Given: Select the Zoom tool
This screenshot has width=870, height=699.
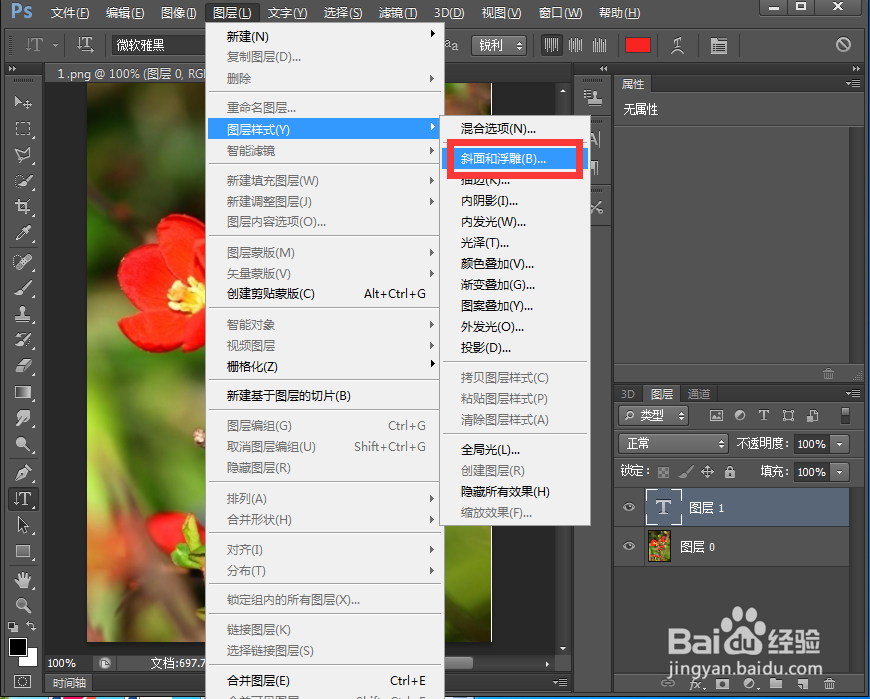Looking at the screenshot, I should 23,605.
